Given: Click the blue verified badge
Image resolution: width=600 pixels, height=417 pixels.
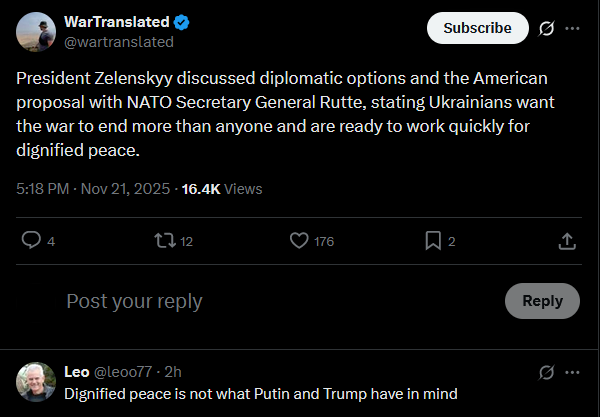Looking at the screenshot, I should pos(182,23).
